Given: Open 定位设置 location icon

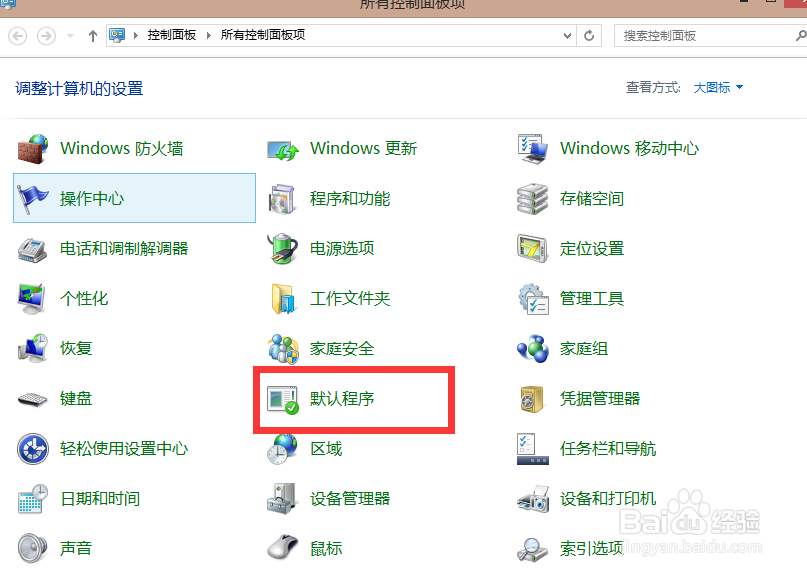Looking at the screenshot, I should (x=532, y=249).
